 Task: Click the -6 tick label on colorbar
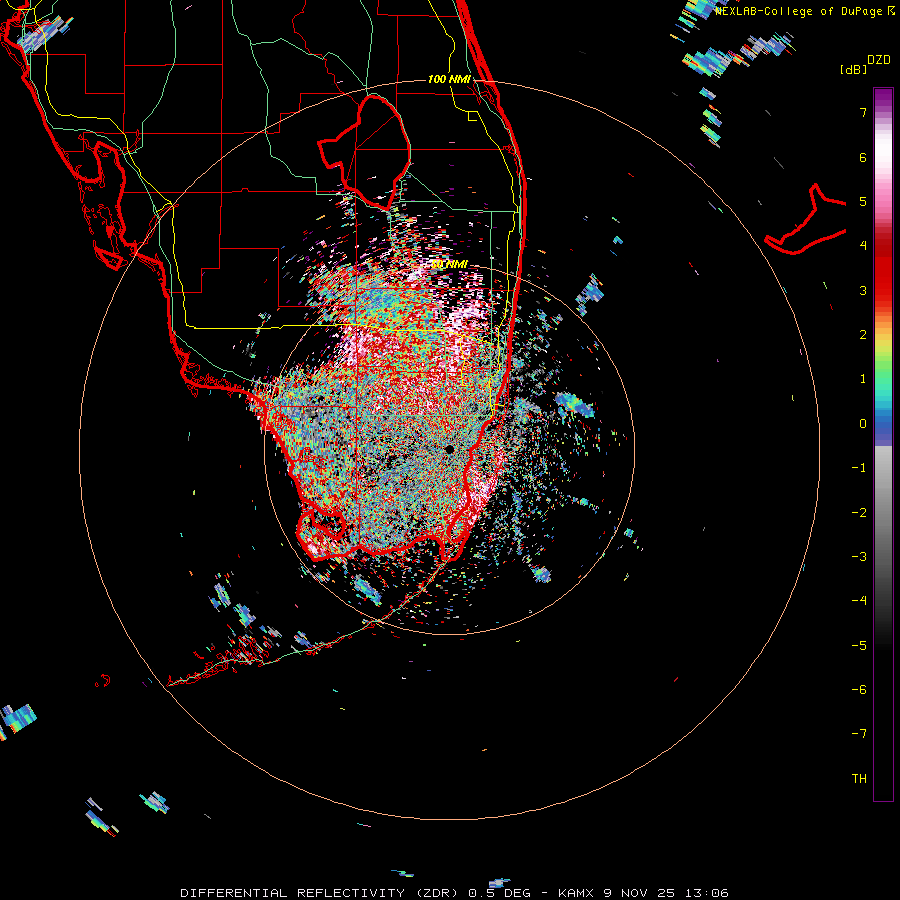(x=859, y=690)
